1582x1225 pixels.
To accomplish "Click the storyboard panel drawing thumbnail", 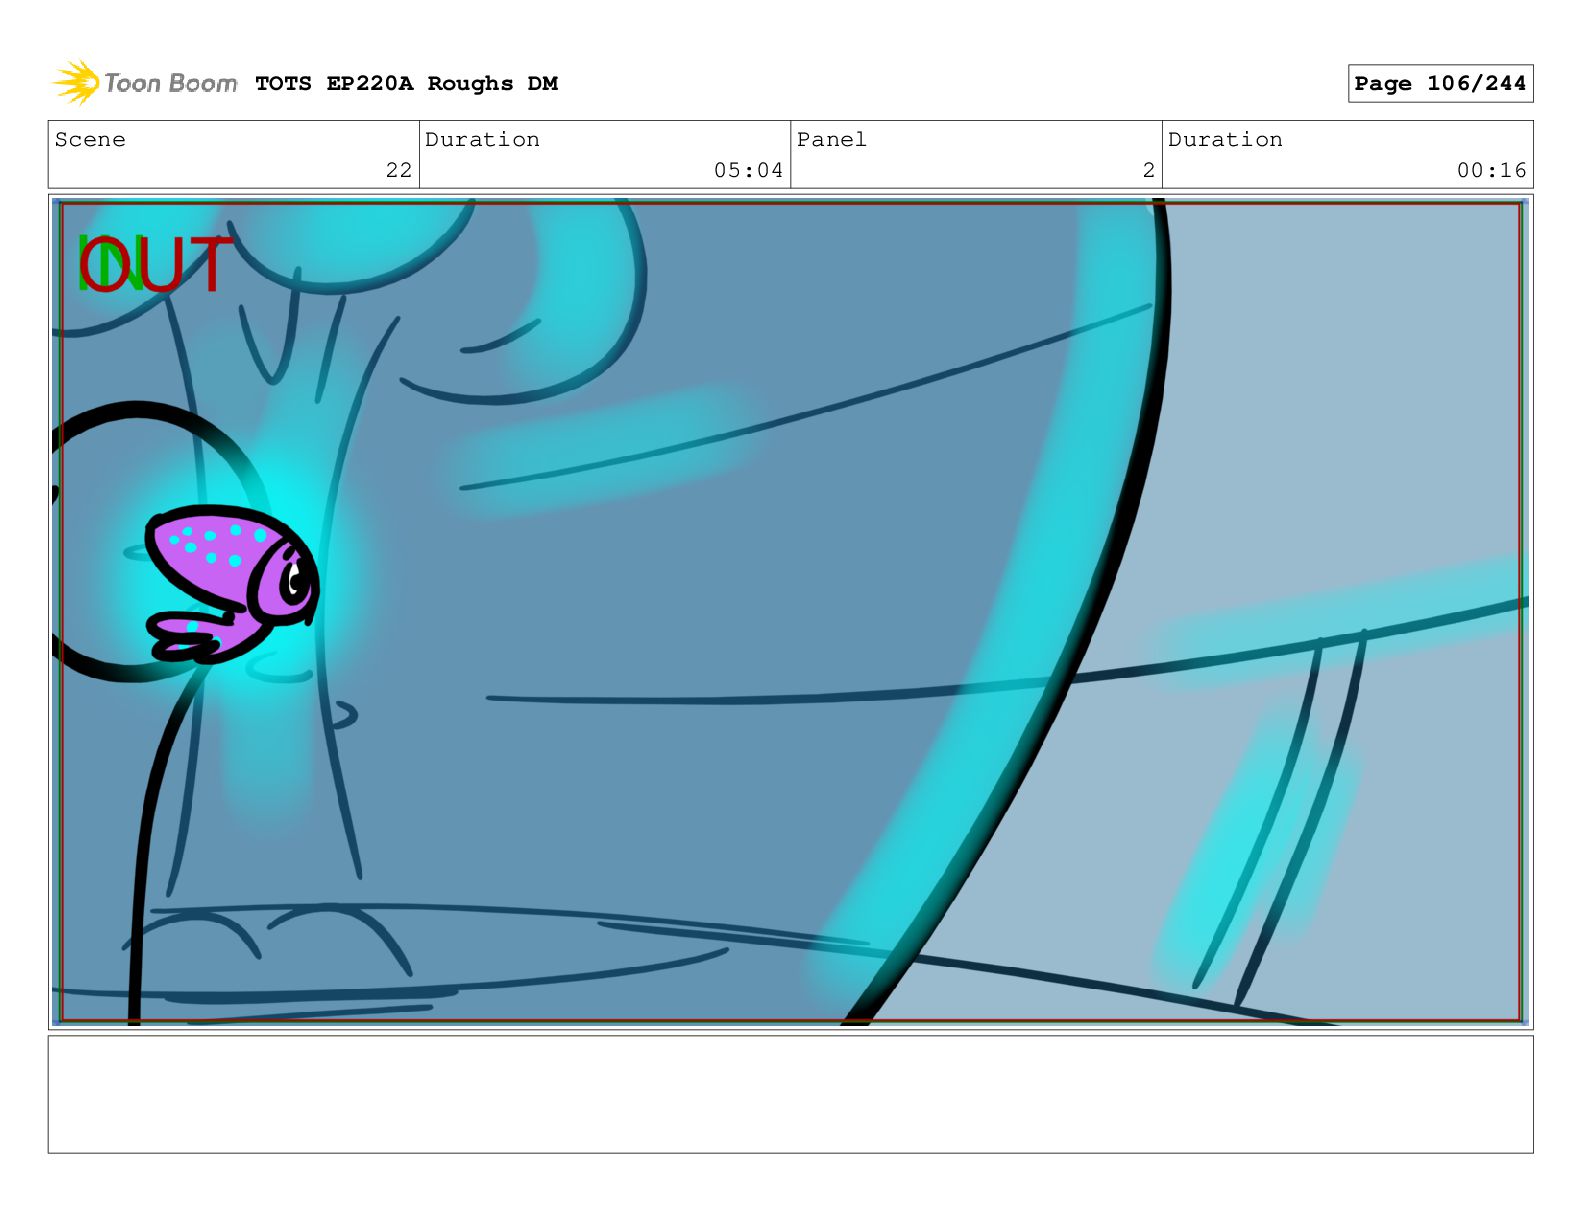I will pyautogui.click(x=790, y=612).
